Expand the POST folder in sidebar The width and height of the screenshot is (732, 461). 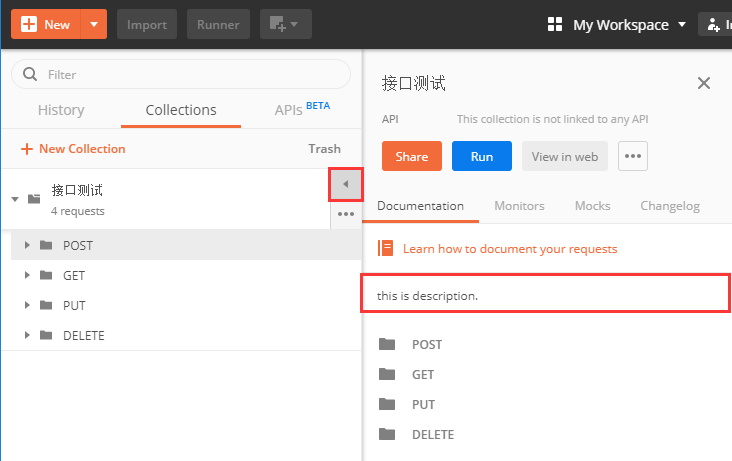pyautogui.click(x=27, y=245)
